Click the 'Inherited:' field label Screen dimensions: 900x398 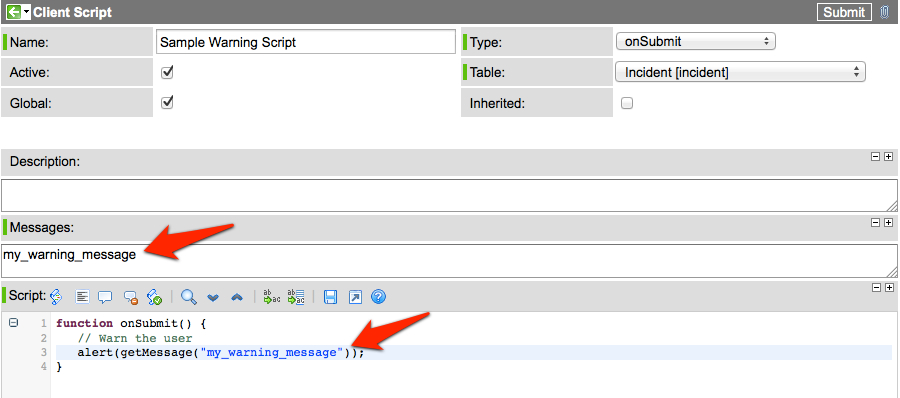click(x=497, y=103)
